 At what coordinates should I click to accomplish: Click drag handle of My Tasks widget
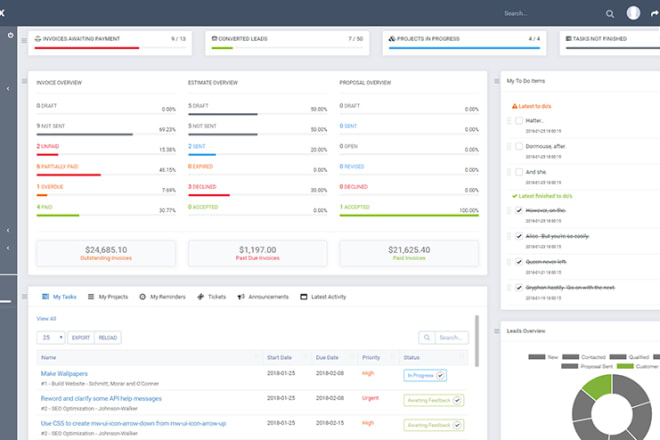point(24,297)
